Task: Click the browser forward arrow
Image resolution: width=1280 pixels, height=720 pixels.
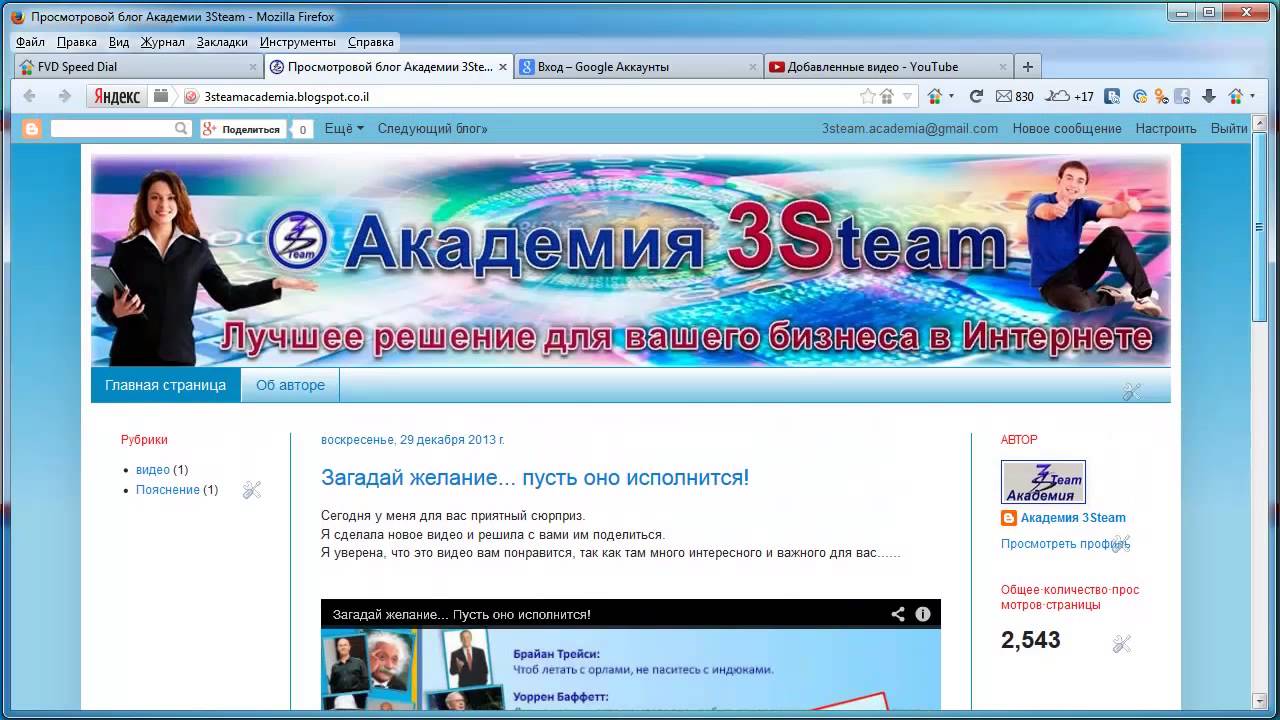Action: pyautogui.click(x=65, y=96)
